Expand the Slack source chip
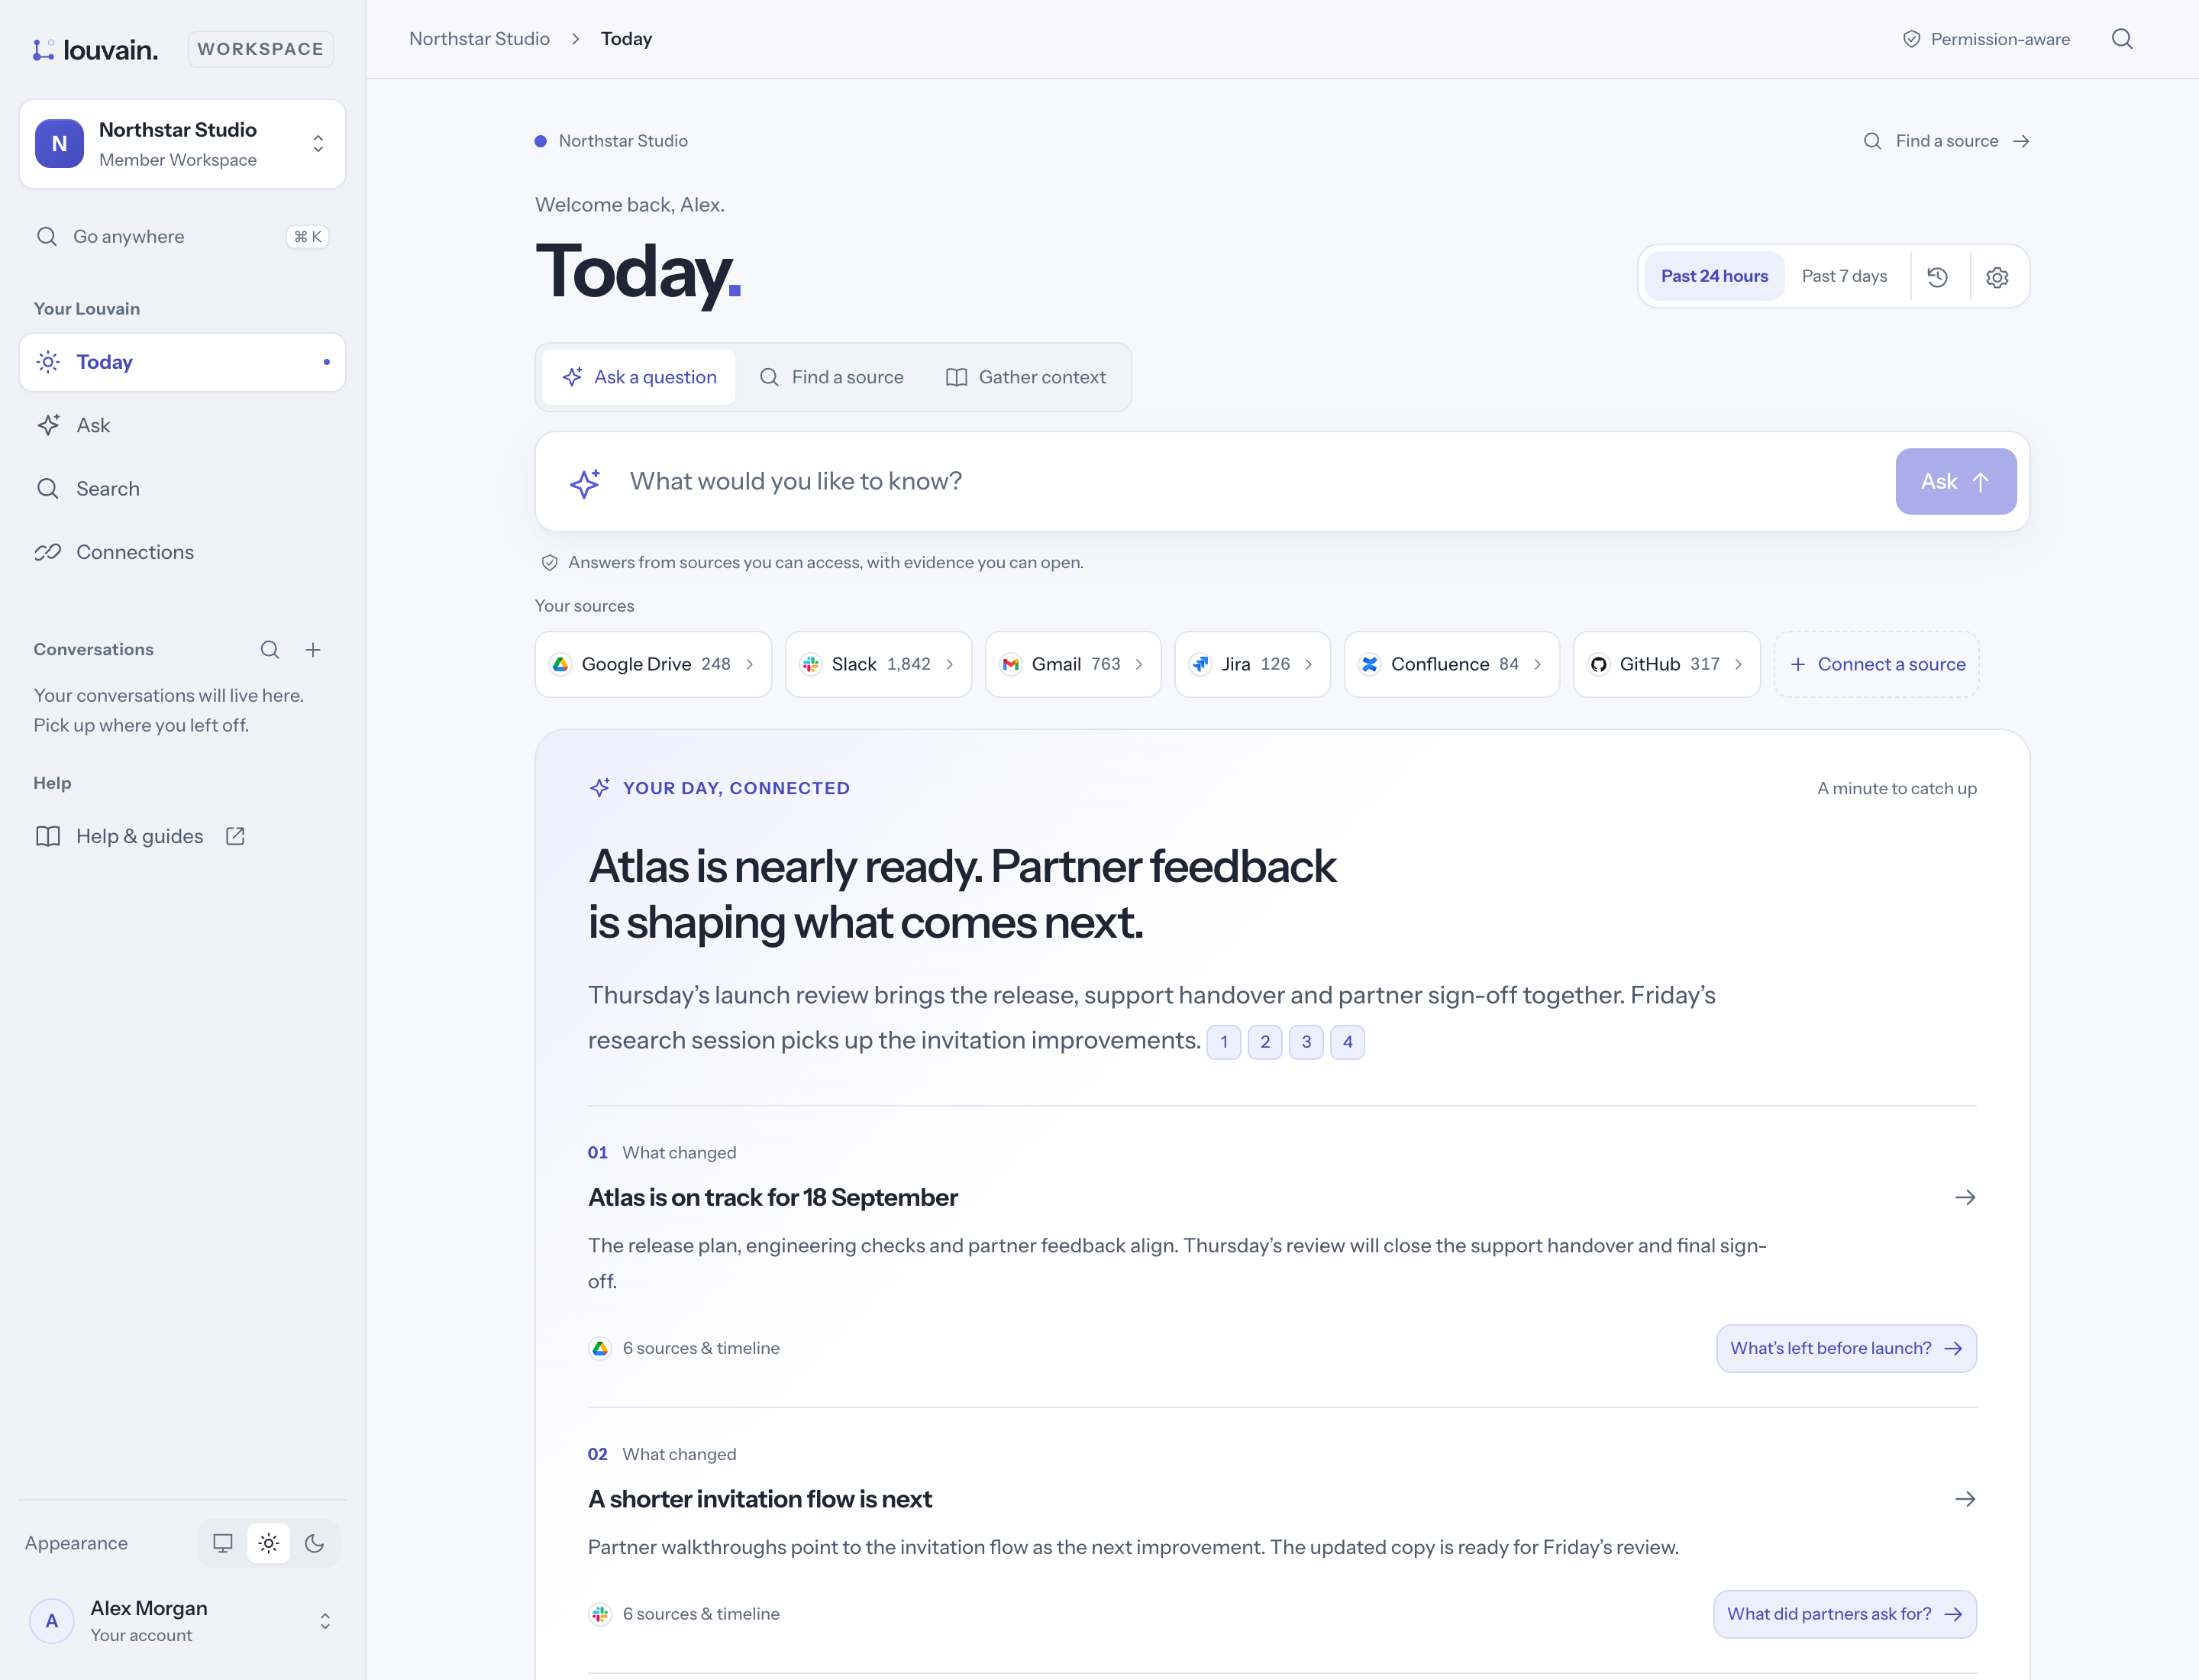The image size is (2199, 1680). click(x=878, y=664)
